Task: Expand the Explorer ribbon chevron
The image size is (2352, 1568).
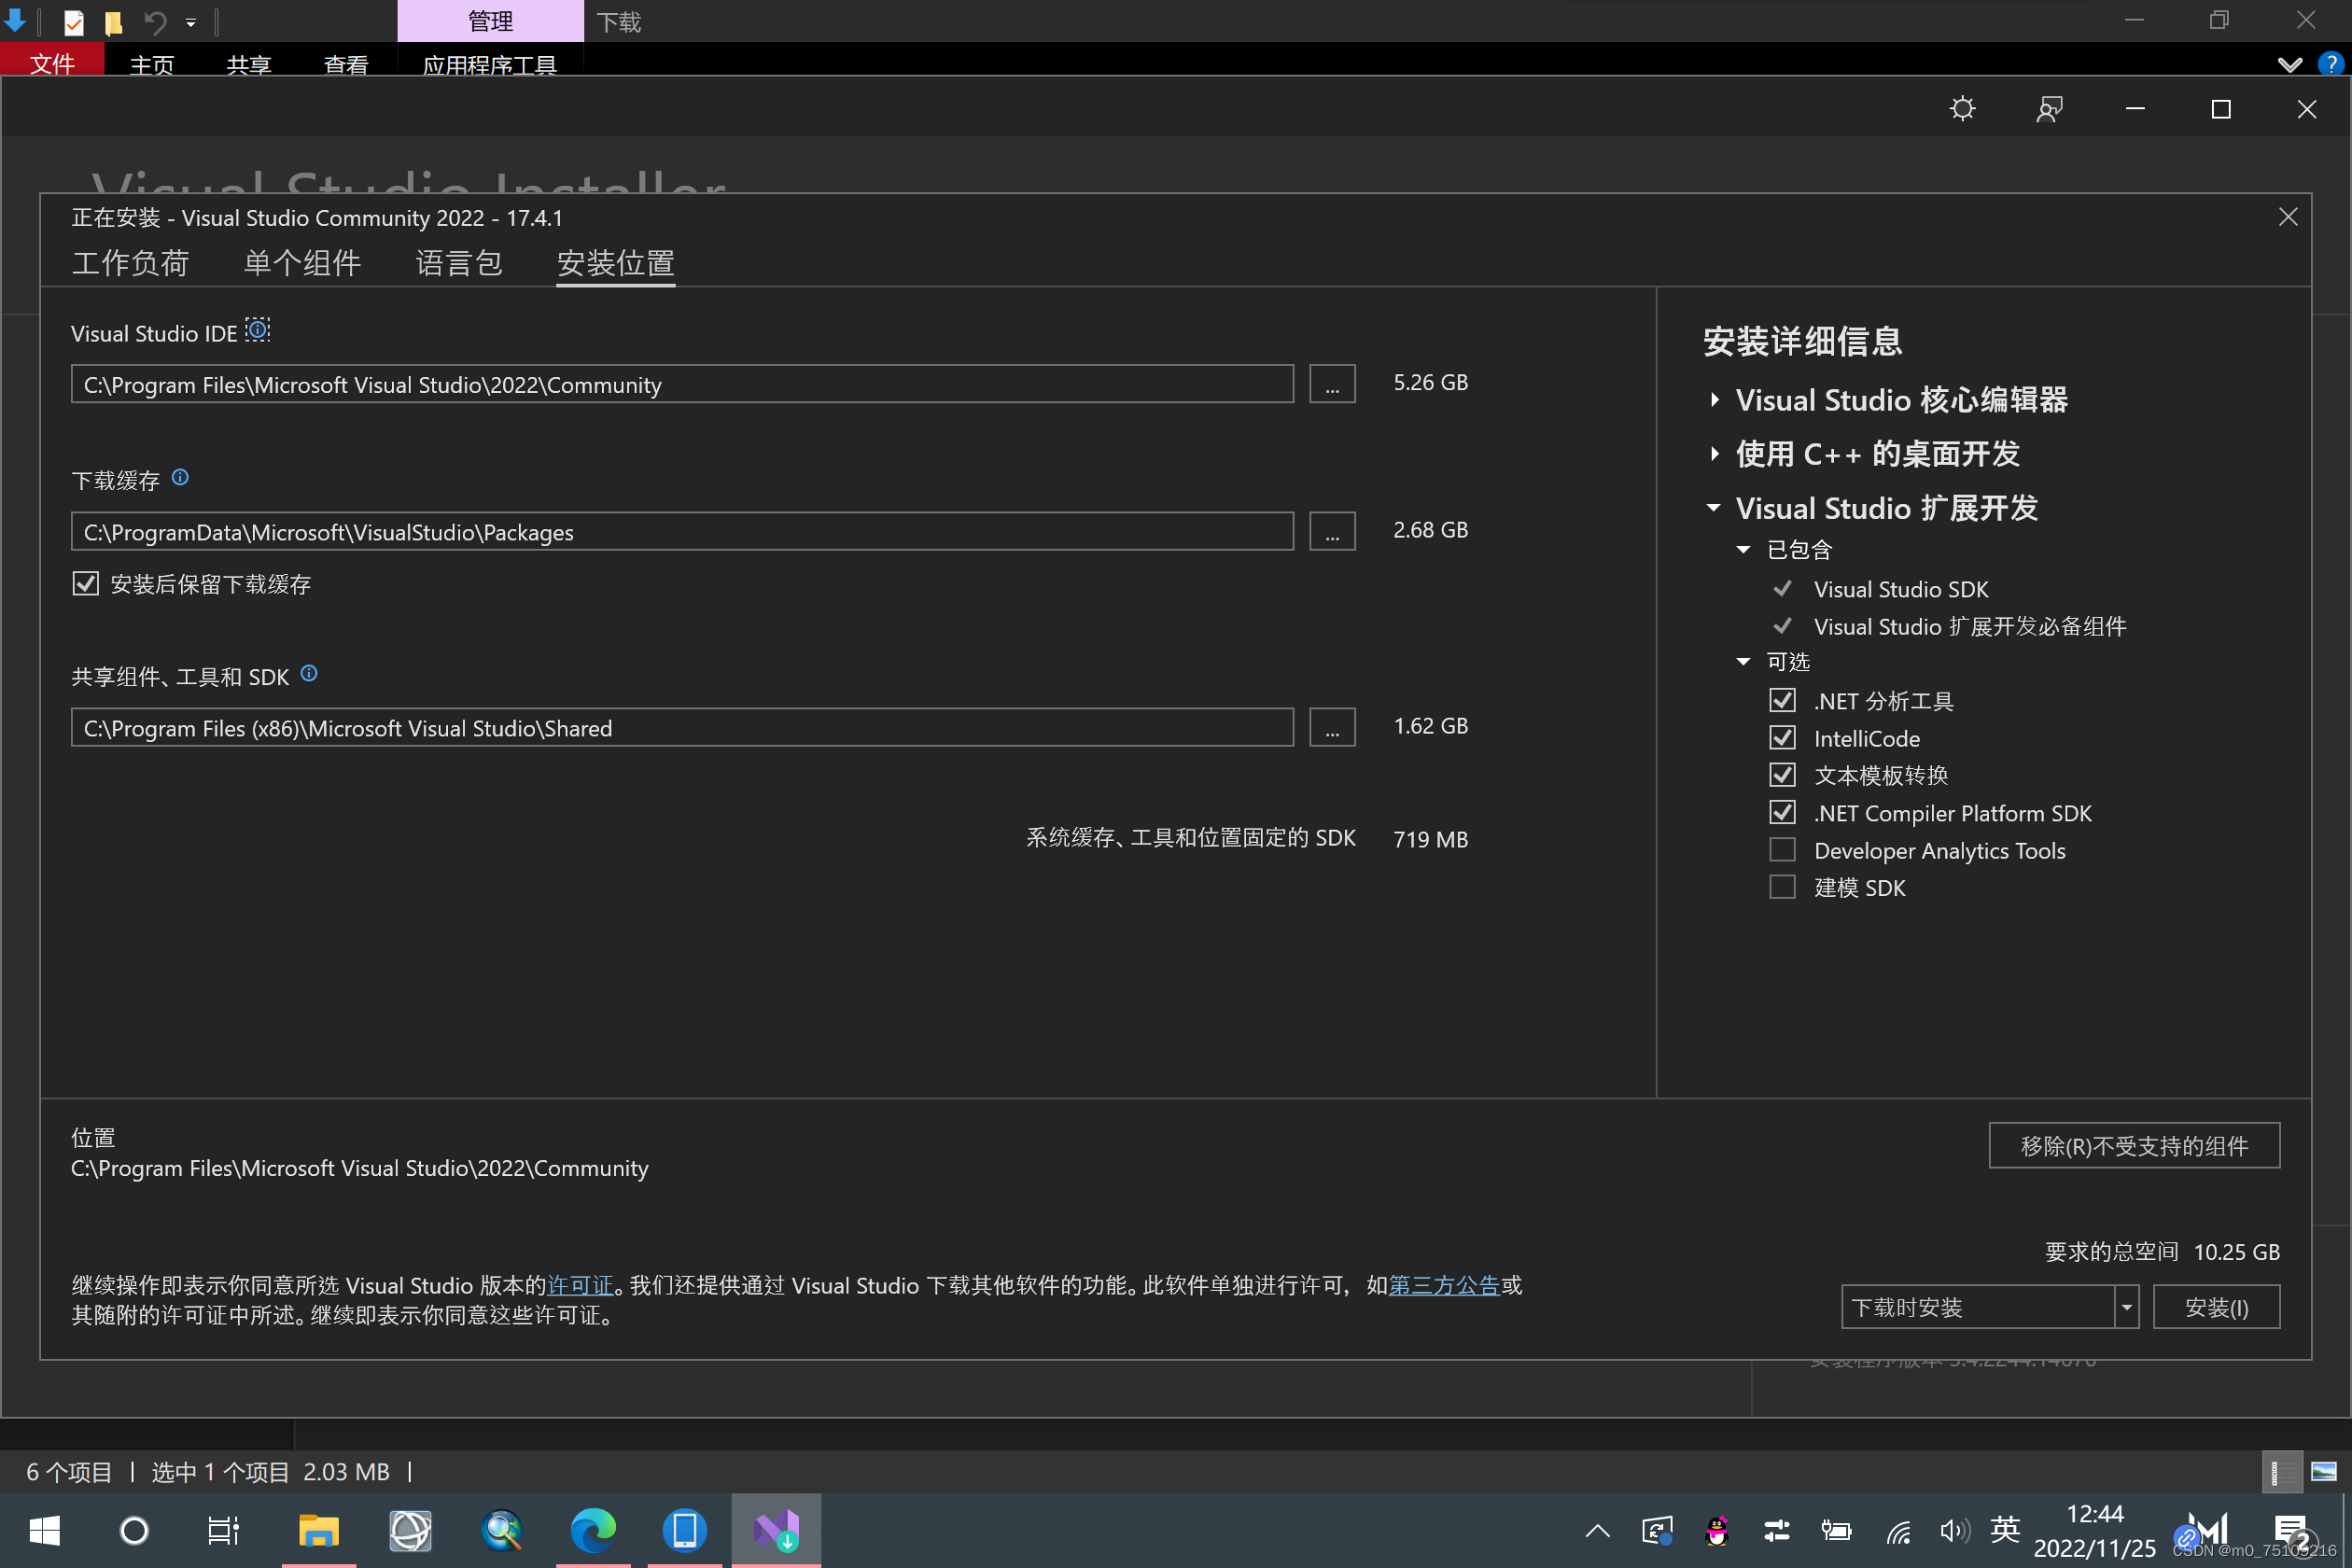Action: pyautogui.click(x=2289, y=64)
